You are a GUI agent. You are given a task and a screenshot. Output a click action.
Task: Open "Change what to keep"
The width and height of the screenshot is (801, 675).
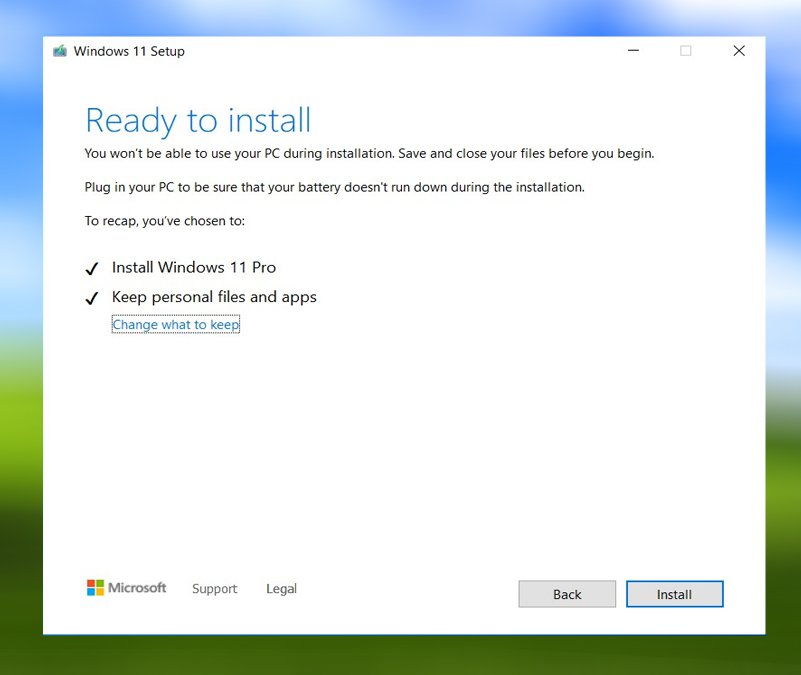(x=175, y=324)
